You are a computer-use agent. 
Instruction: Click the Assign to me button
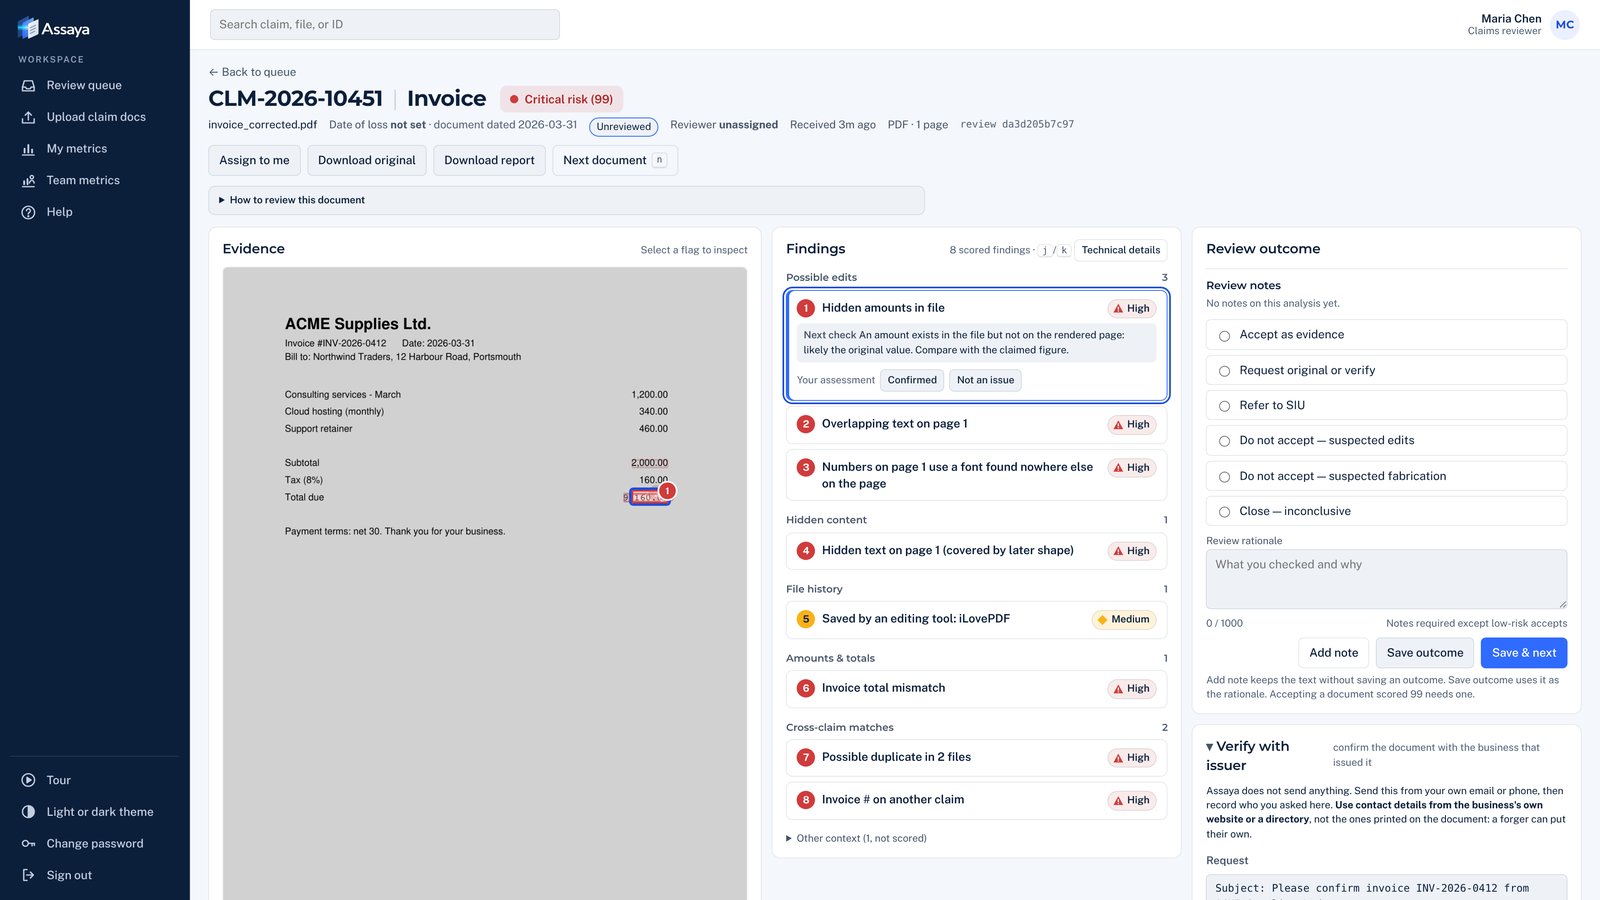point(254,160)
